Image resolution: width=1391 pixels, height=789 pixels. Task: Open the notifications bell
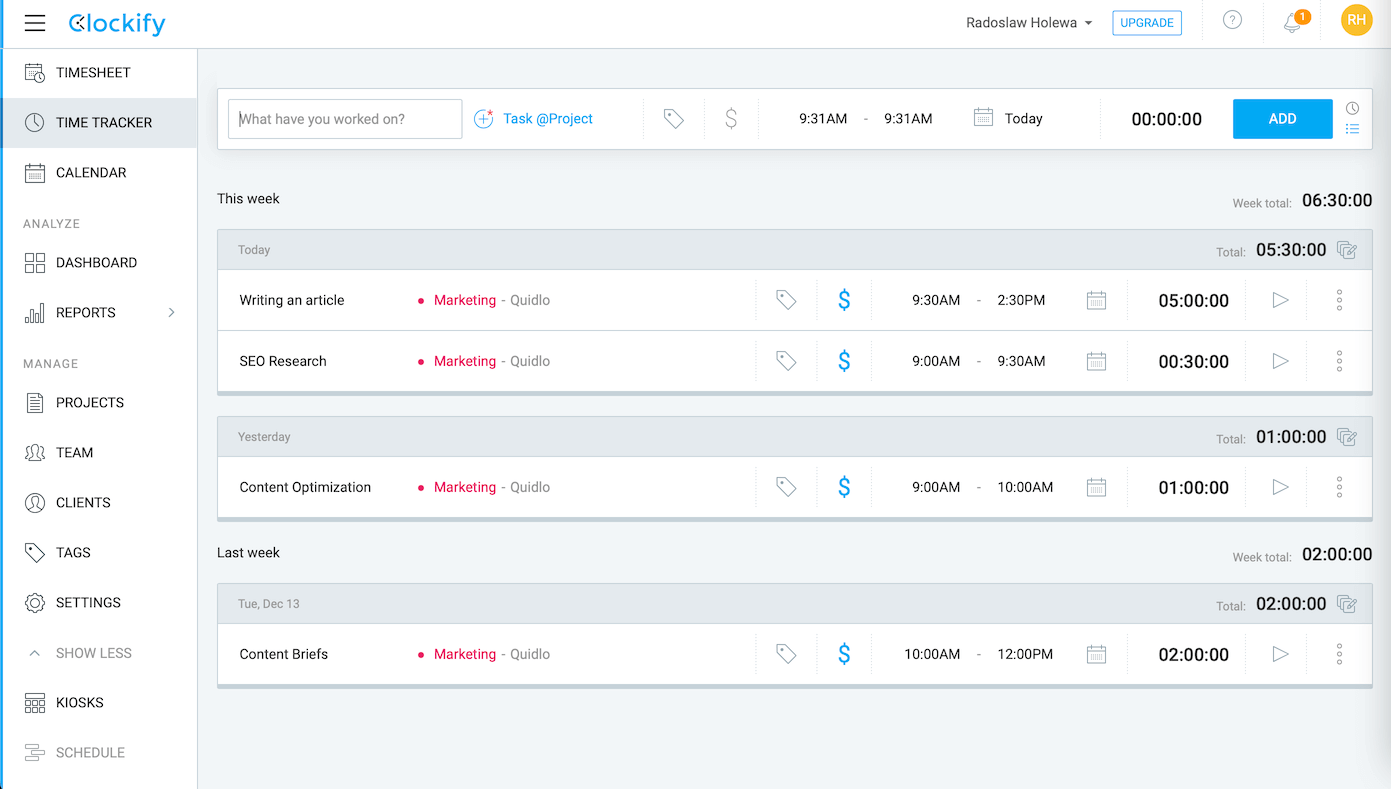click(1290, 20)
